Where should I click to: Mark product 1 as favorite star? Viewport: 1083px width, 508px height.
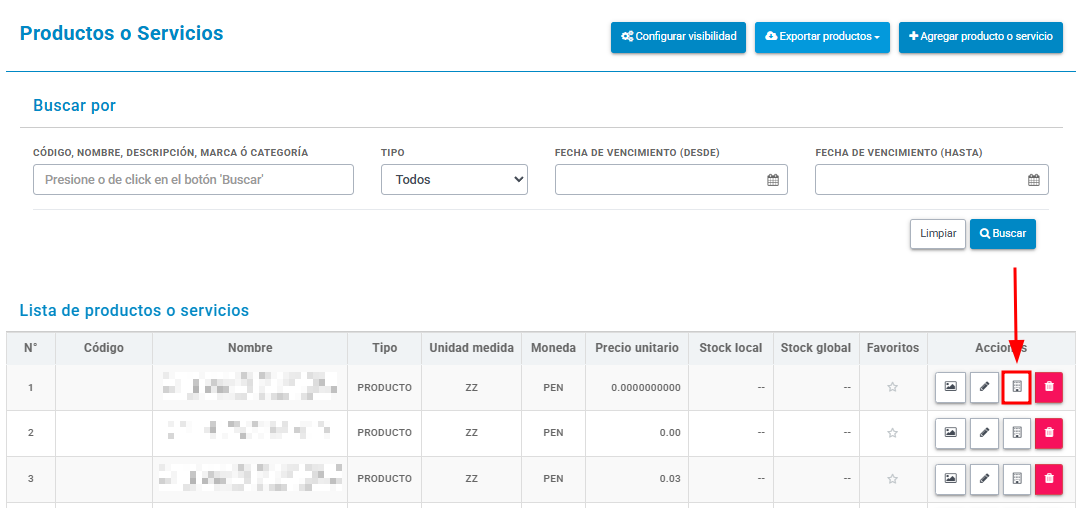(892, 388)
